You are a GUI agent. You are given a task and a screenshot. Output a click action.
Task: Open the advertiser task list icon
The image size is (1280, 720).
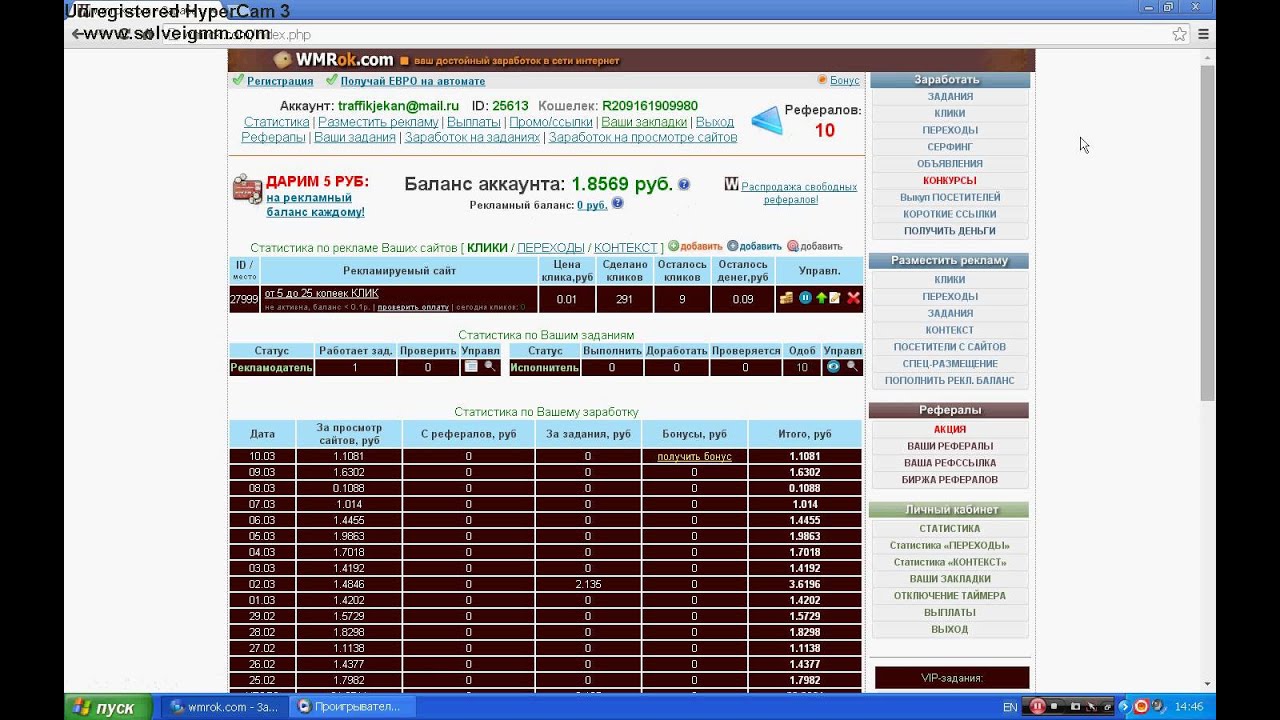(x=471, y=367)
